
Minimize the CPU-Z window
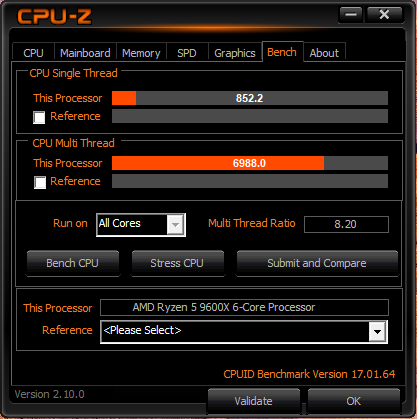pos(351,15)
